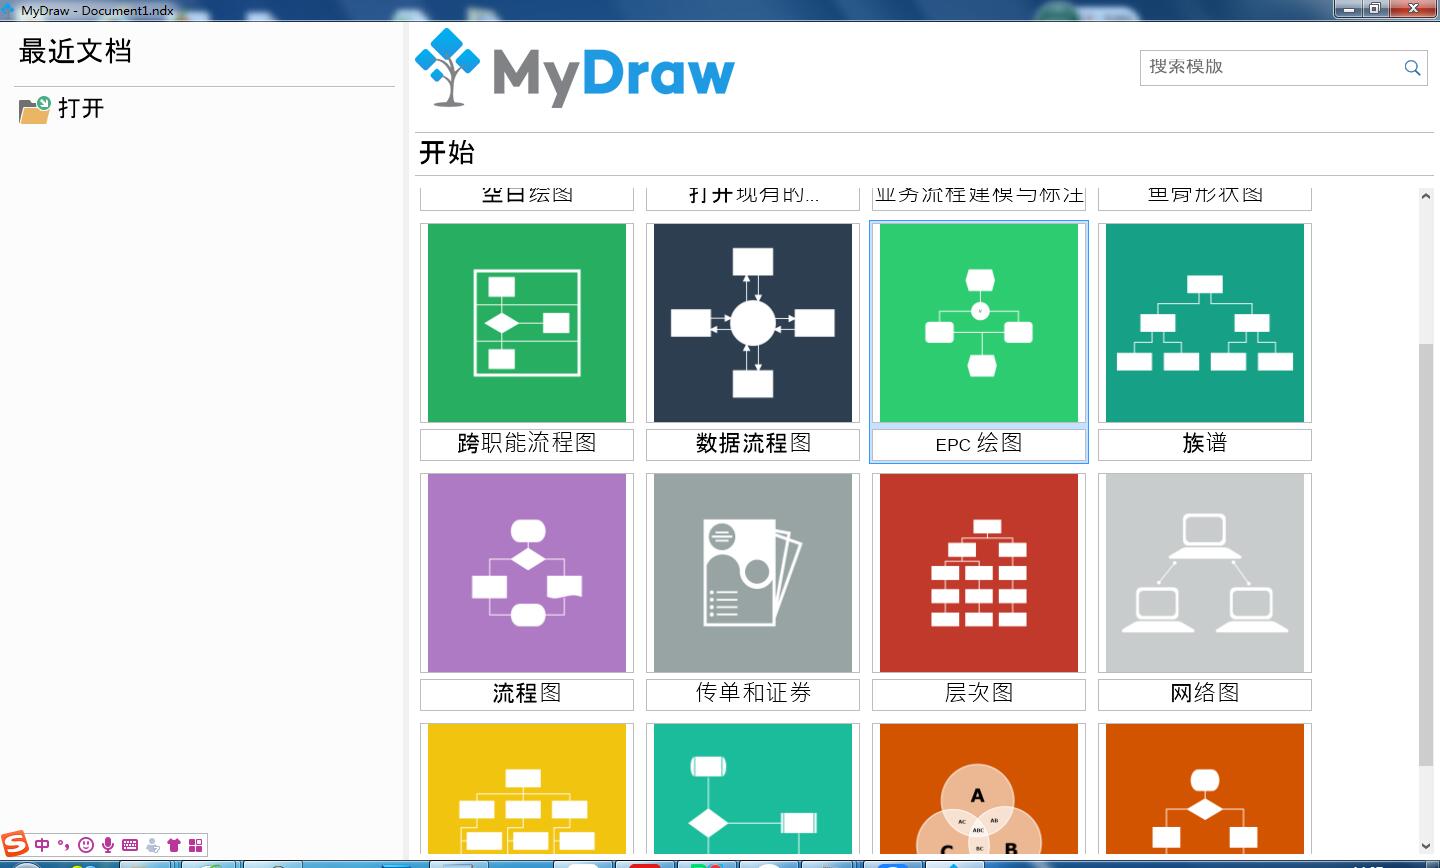
Task: Toggle the punctuation mode in the Sogou bar
Action: [64, 845]
